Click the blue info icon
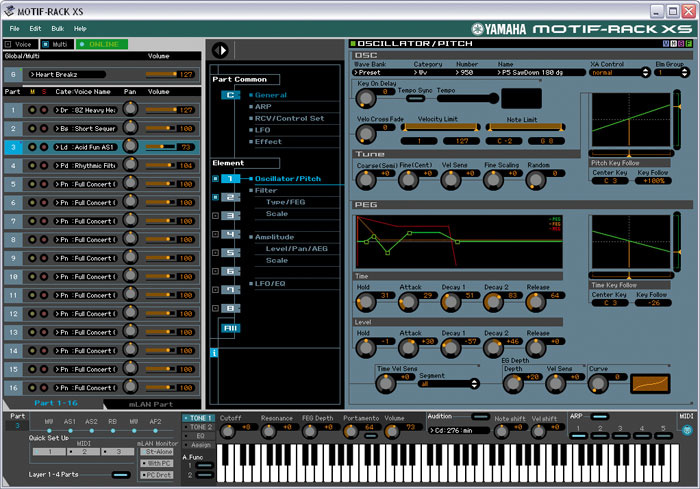This screenshot has width=700, height=489. [x=214, y=353]
